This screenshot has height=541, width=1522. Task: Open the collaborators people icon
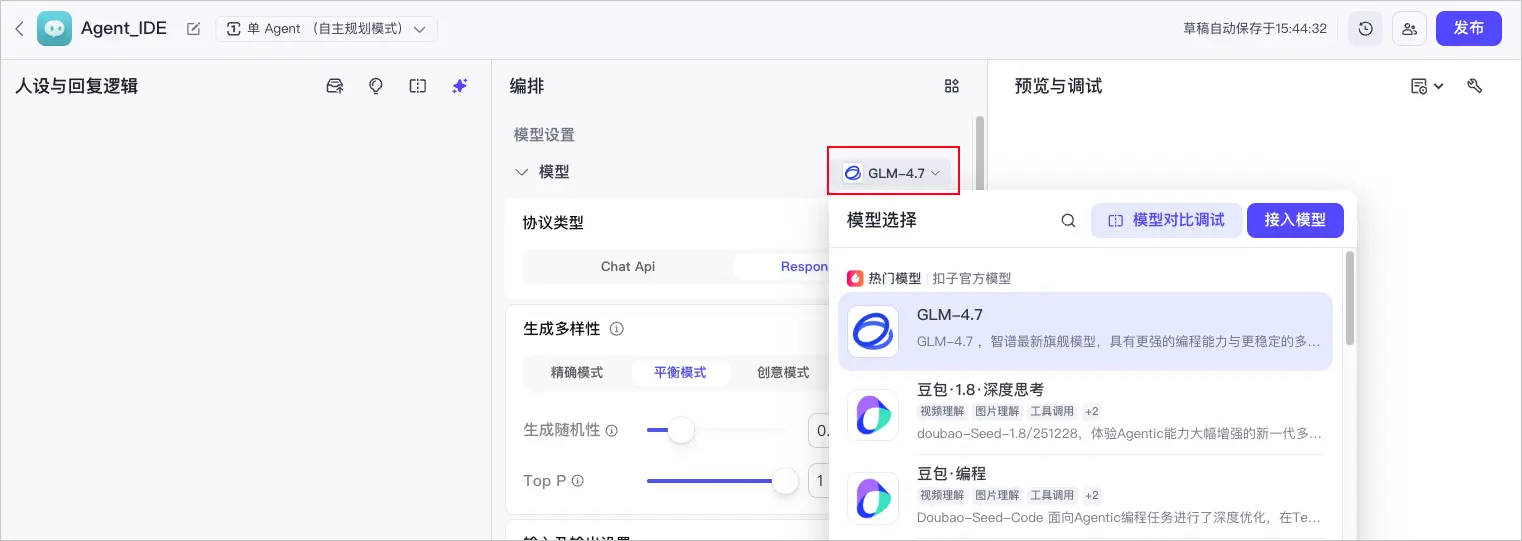(1410, 29)
